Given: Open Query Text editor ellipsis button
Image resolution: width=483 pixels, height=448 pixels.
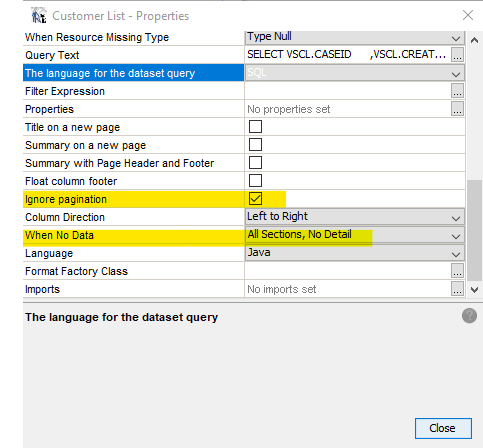Looking at the screenshot, I should click(x=457, y=55).
